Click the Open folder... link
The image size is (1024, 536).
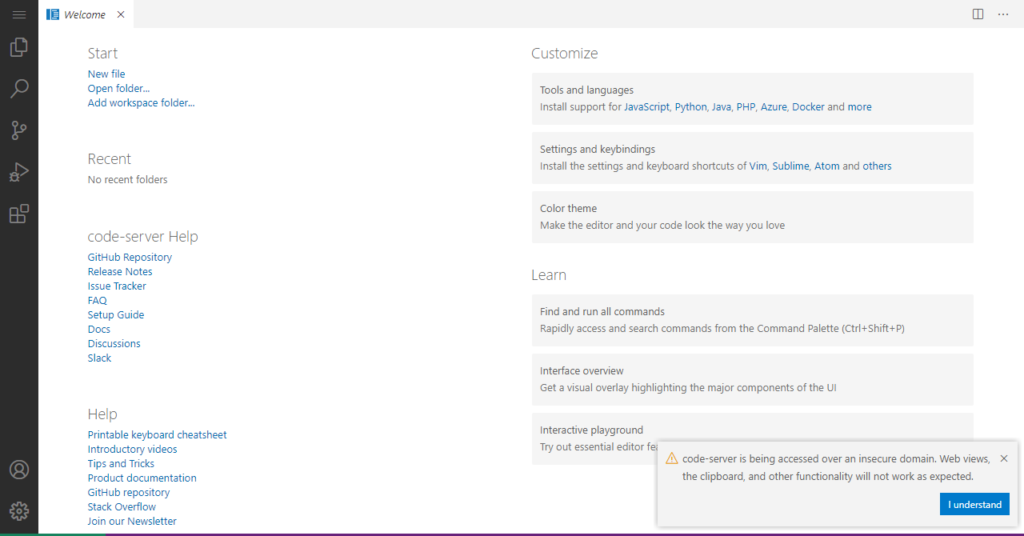[x=118, y=88]
